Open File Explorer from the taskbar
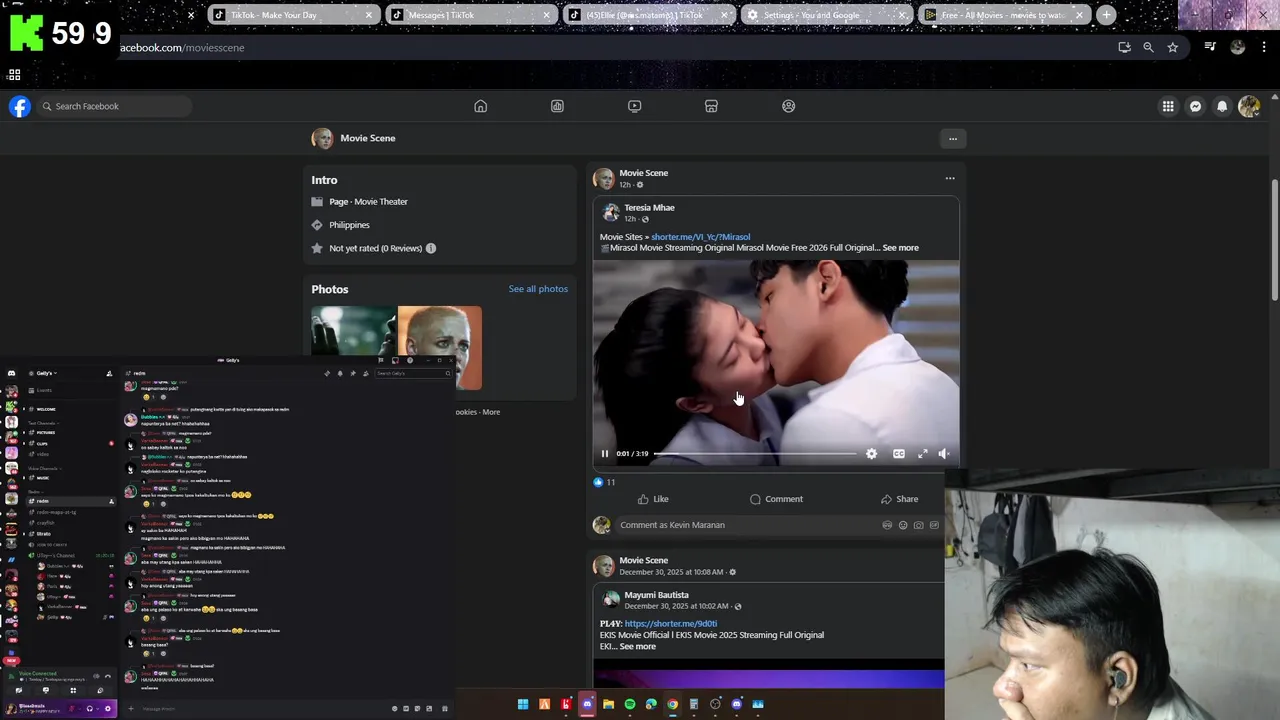This screenshot has height=720, width=1280. pos(608,704)
